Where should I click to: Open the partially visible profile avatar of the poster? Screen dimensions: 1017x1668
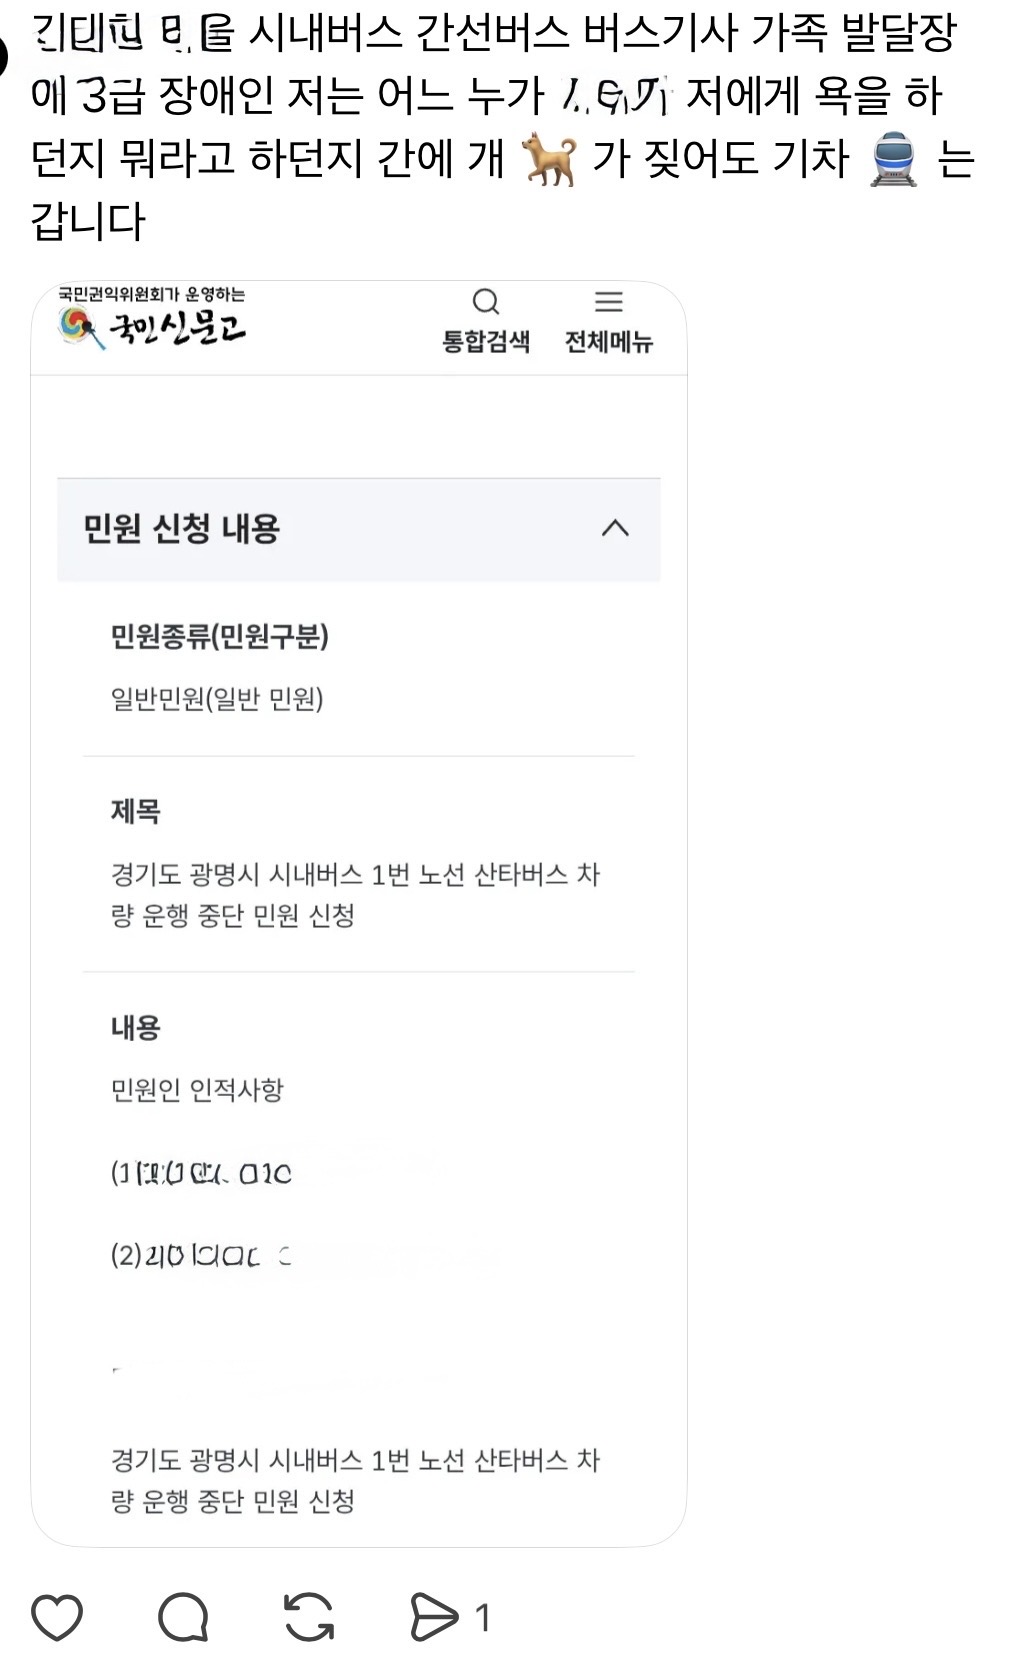[x=4, y=55]
